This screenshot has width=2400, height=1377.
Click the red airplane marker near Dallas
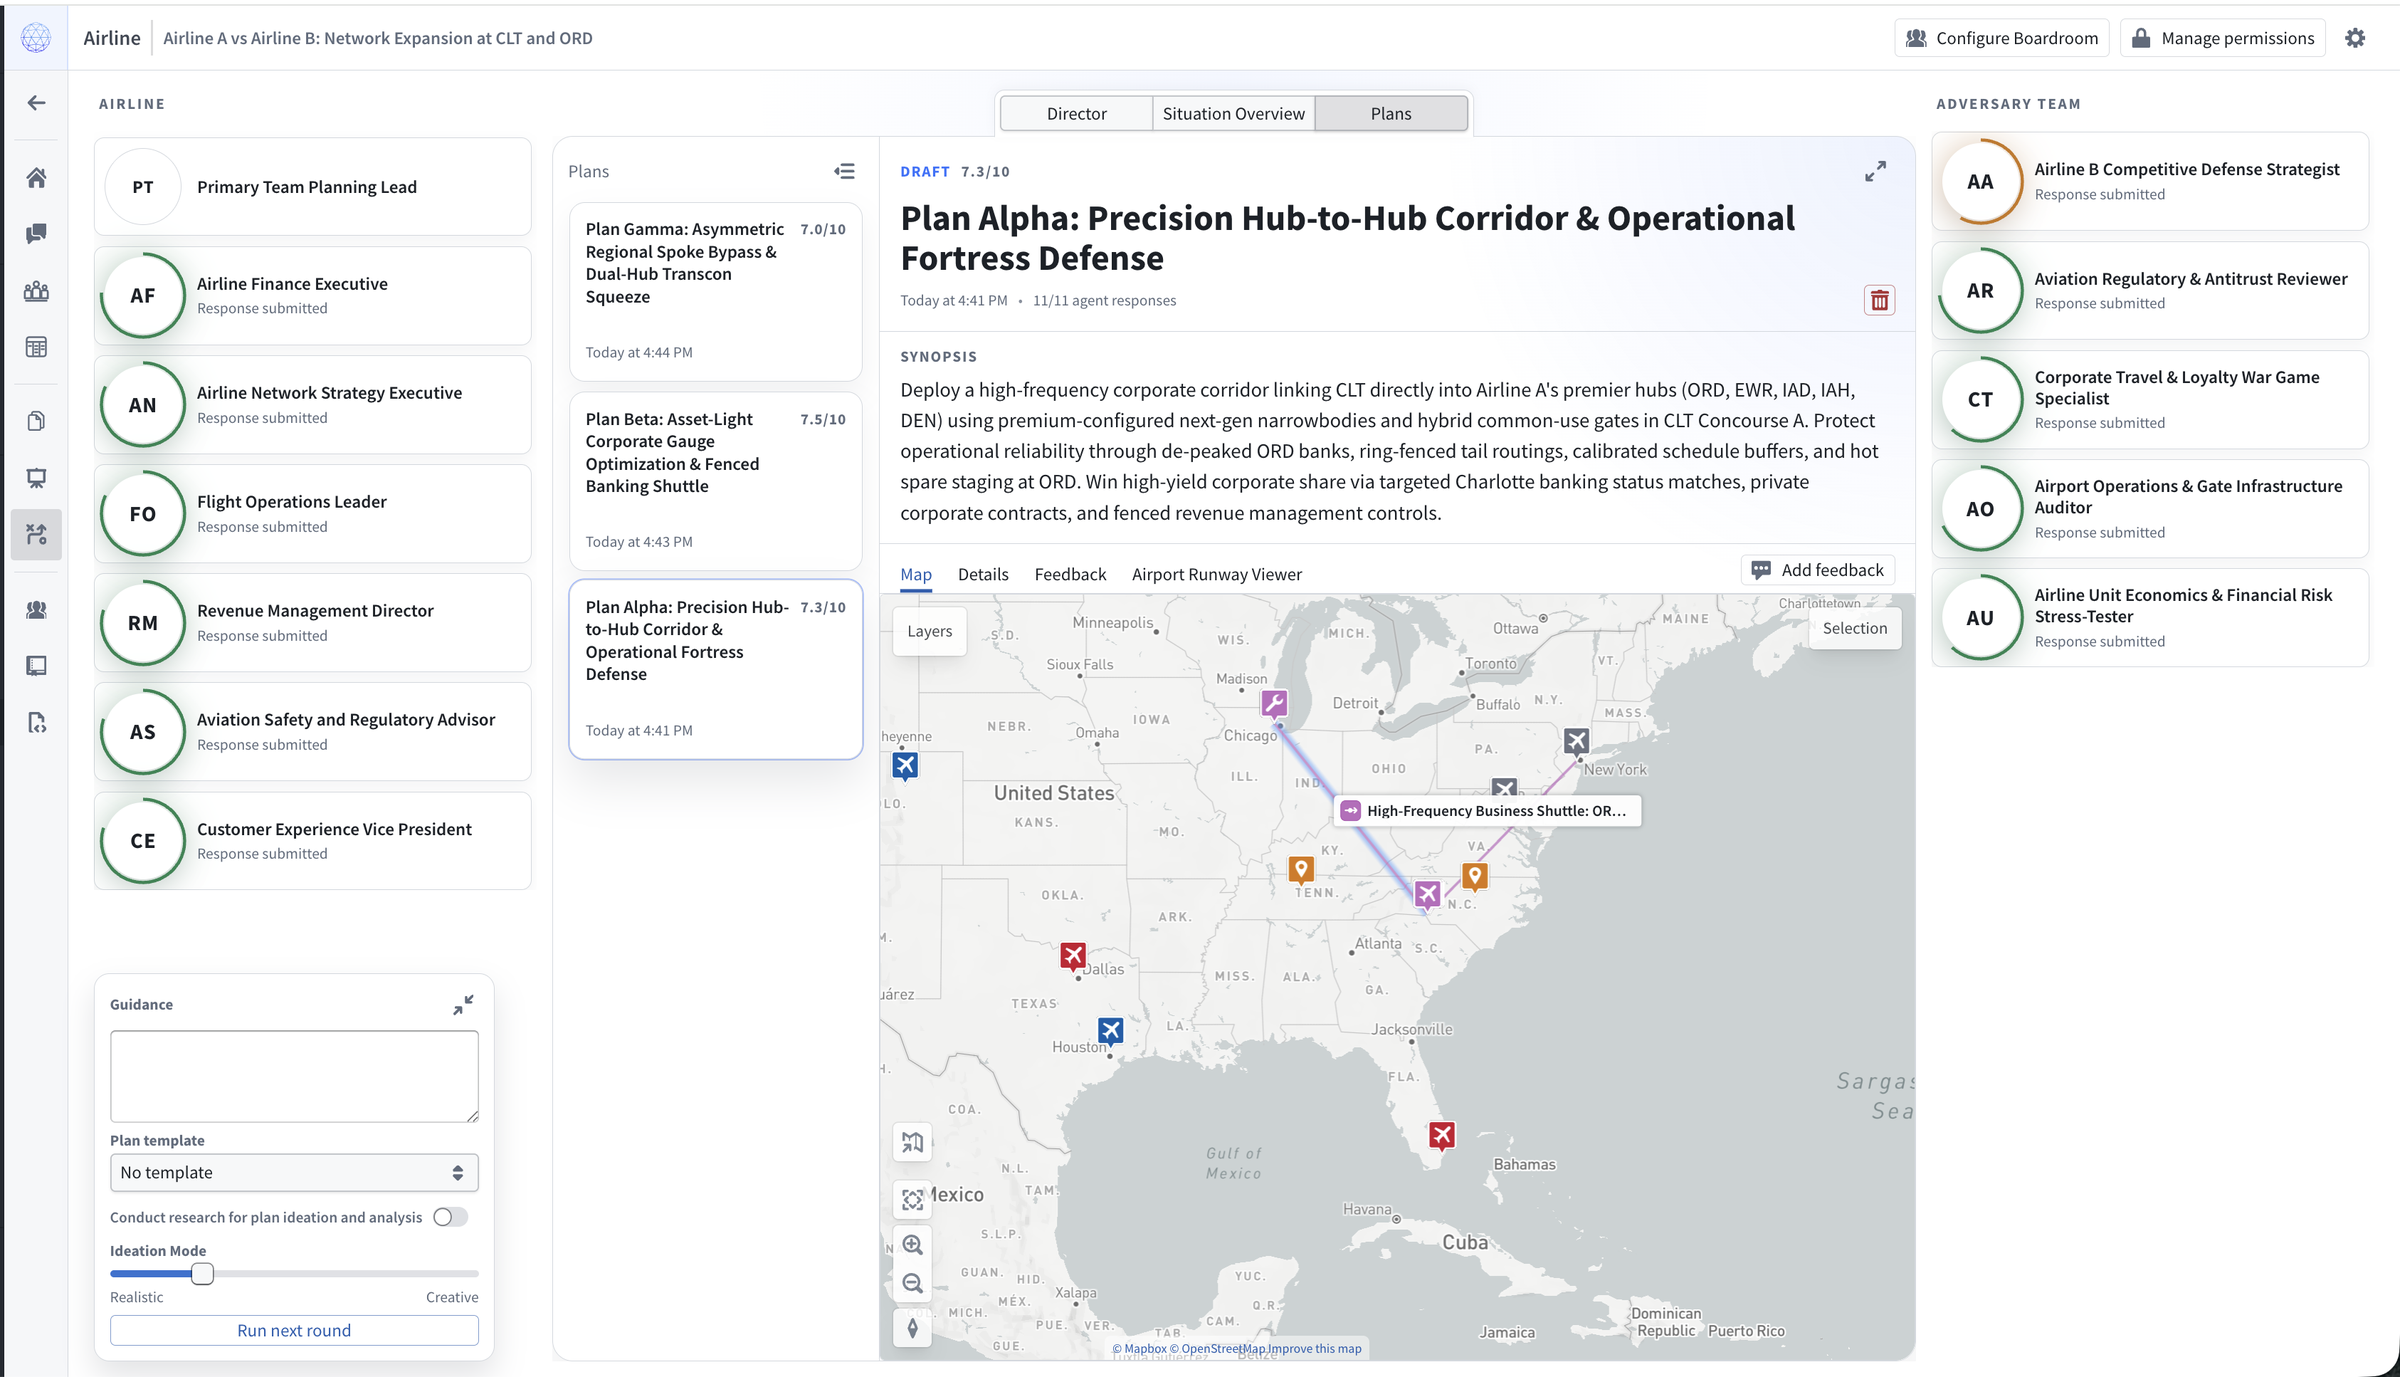coord(1073,955)
